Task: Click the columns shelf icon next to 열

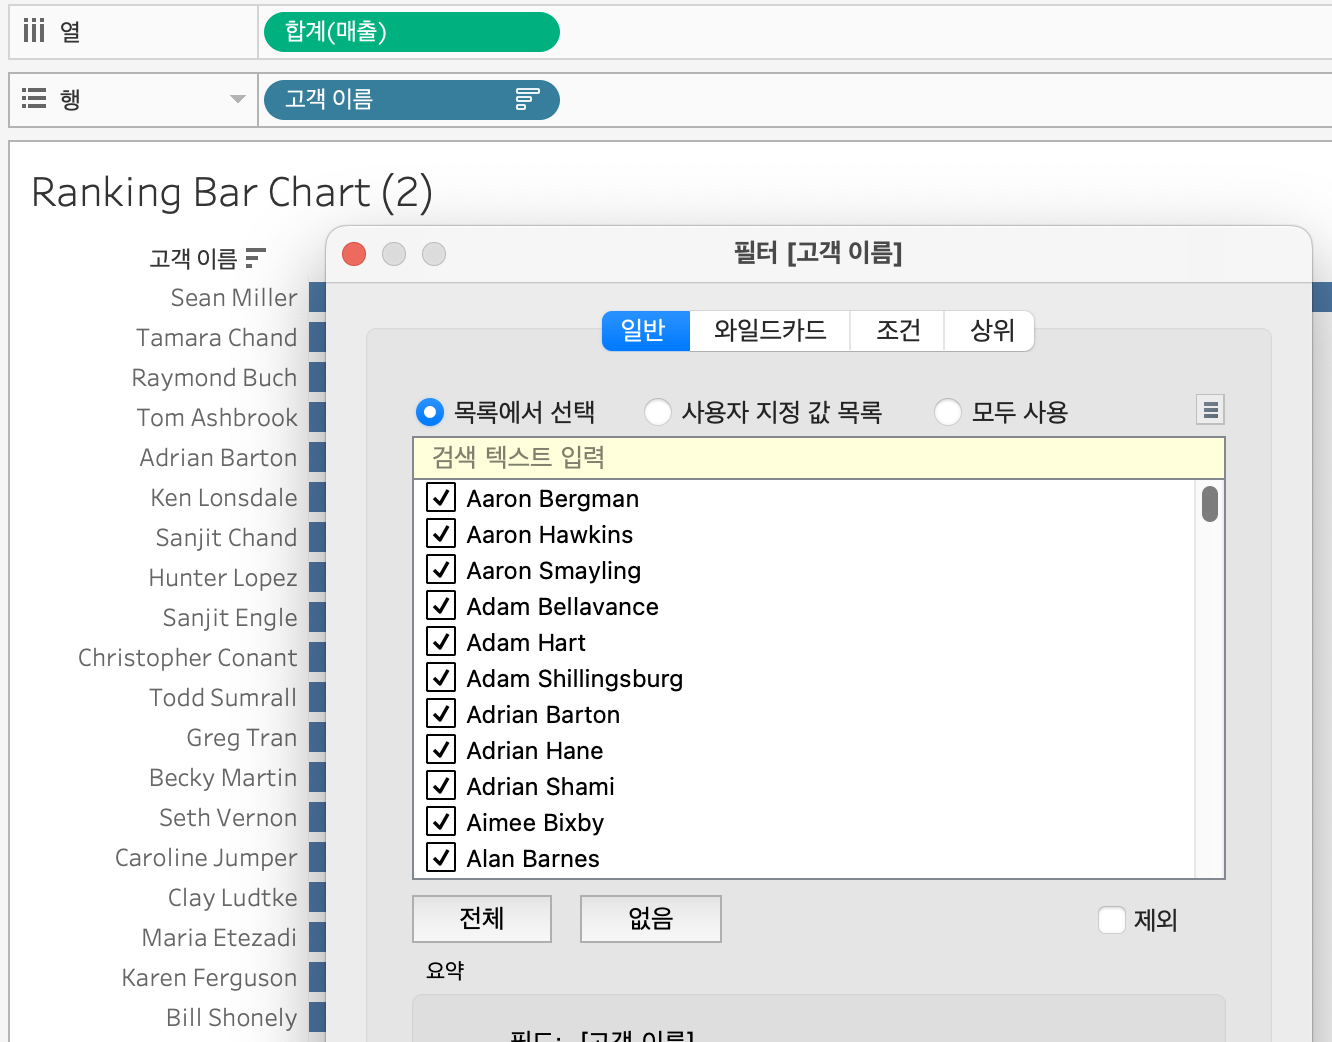Action: [34, 31]
